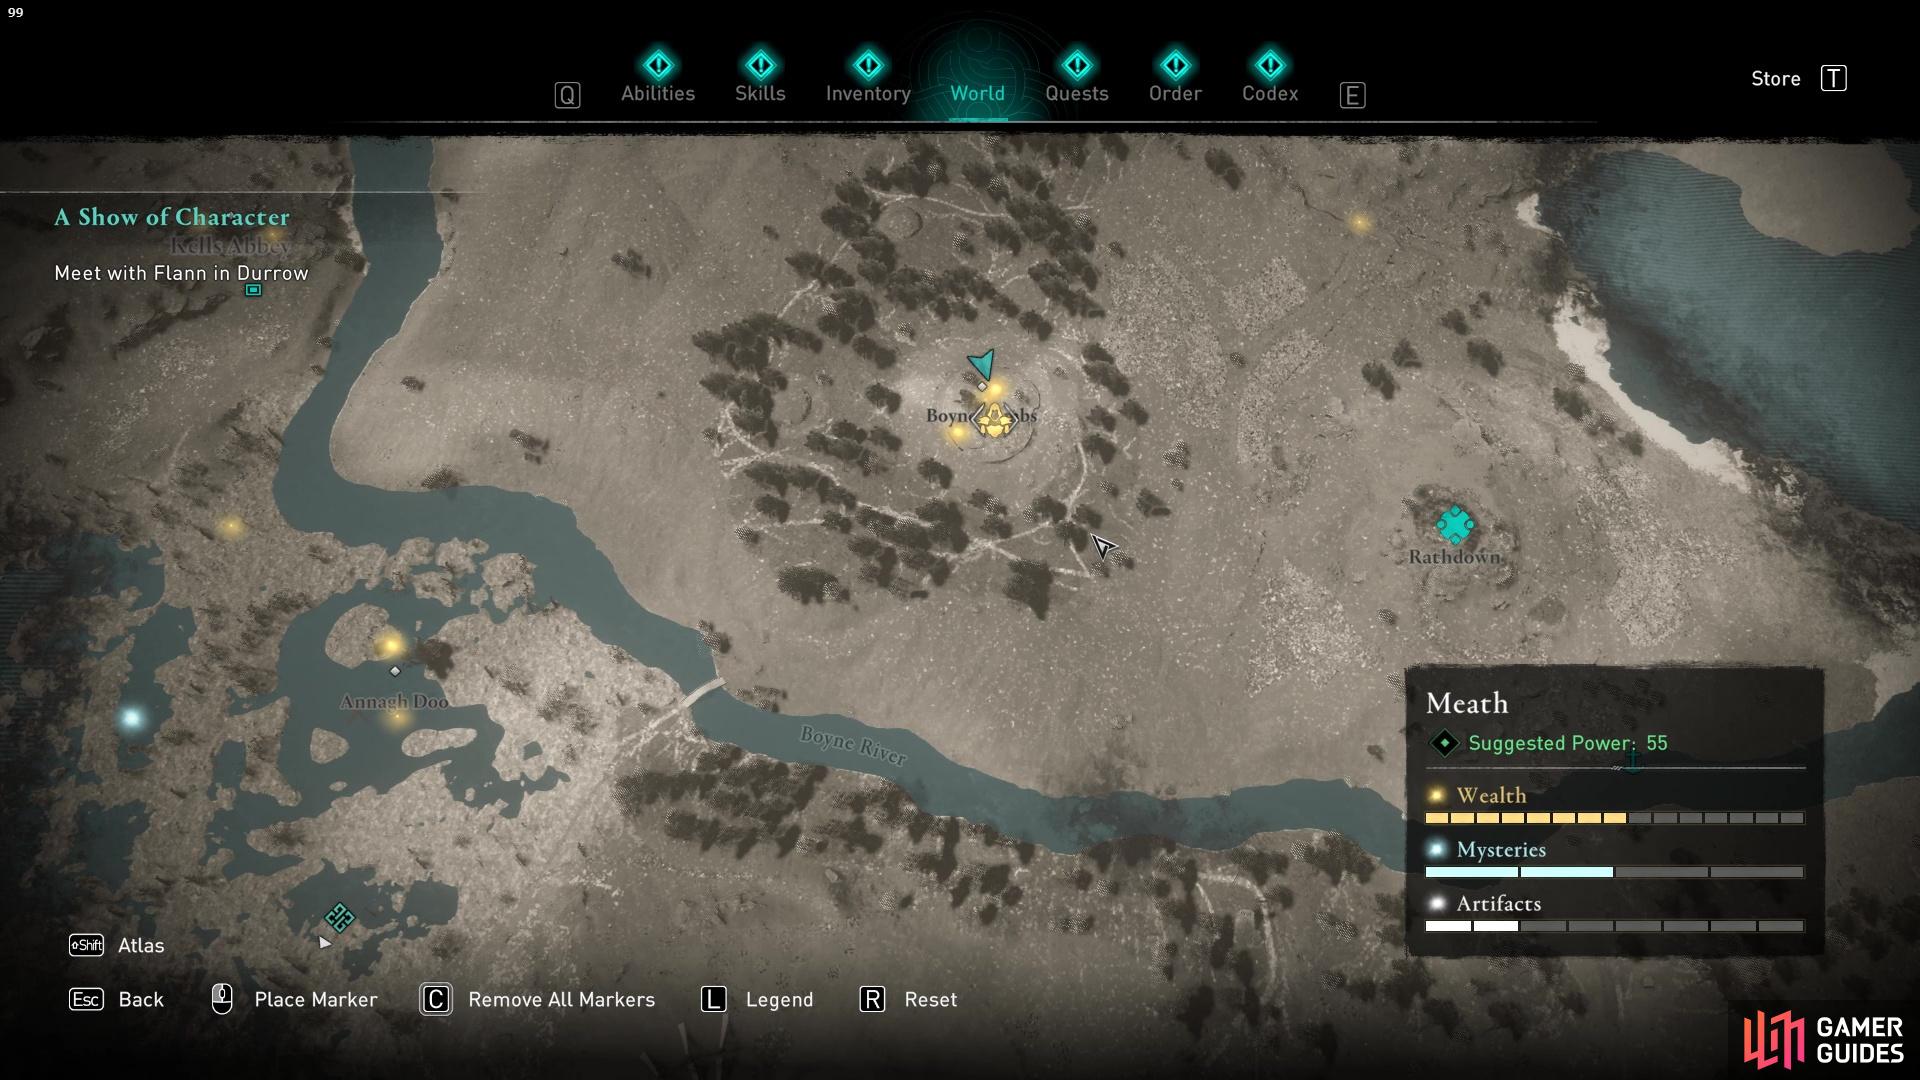Click the Wealth legend icon

(1437, 795)
